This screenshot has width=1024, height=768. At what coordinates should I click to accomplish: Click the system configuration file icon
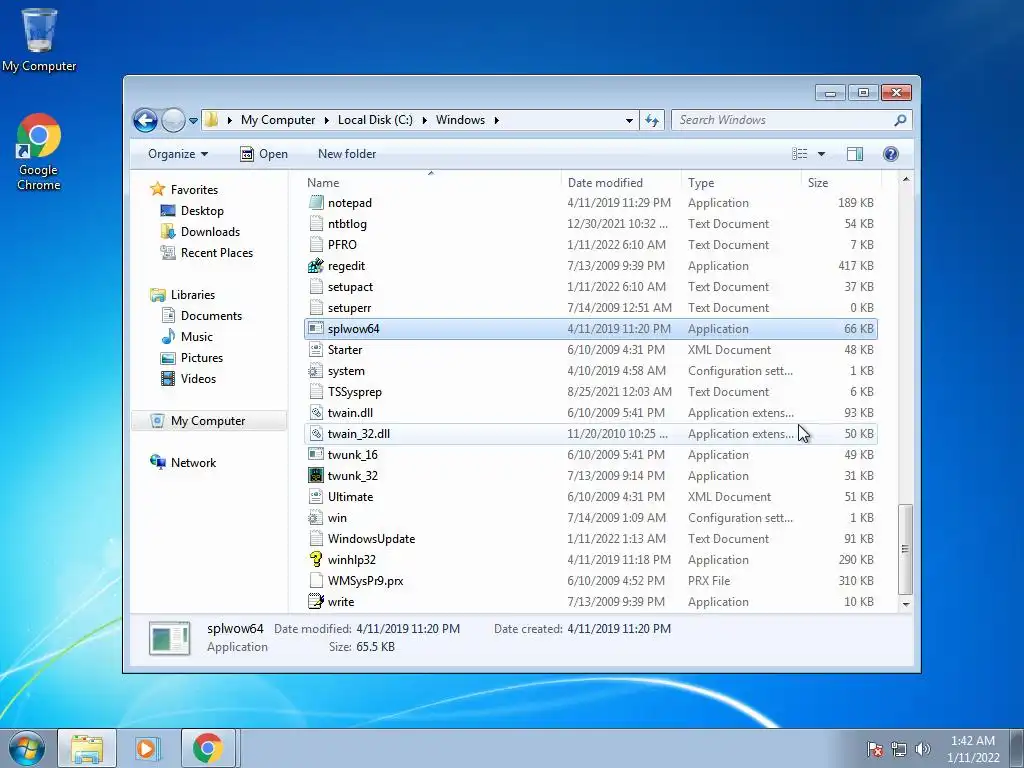click(316, 371)
